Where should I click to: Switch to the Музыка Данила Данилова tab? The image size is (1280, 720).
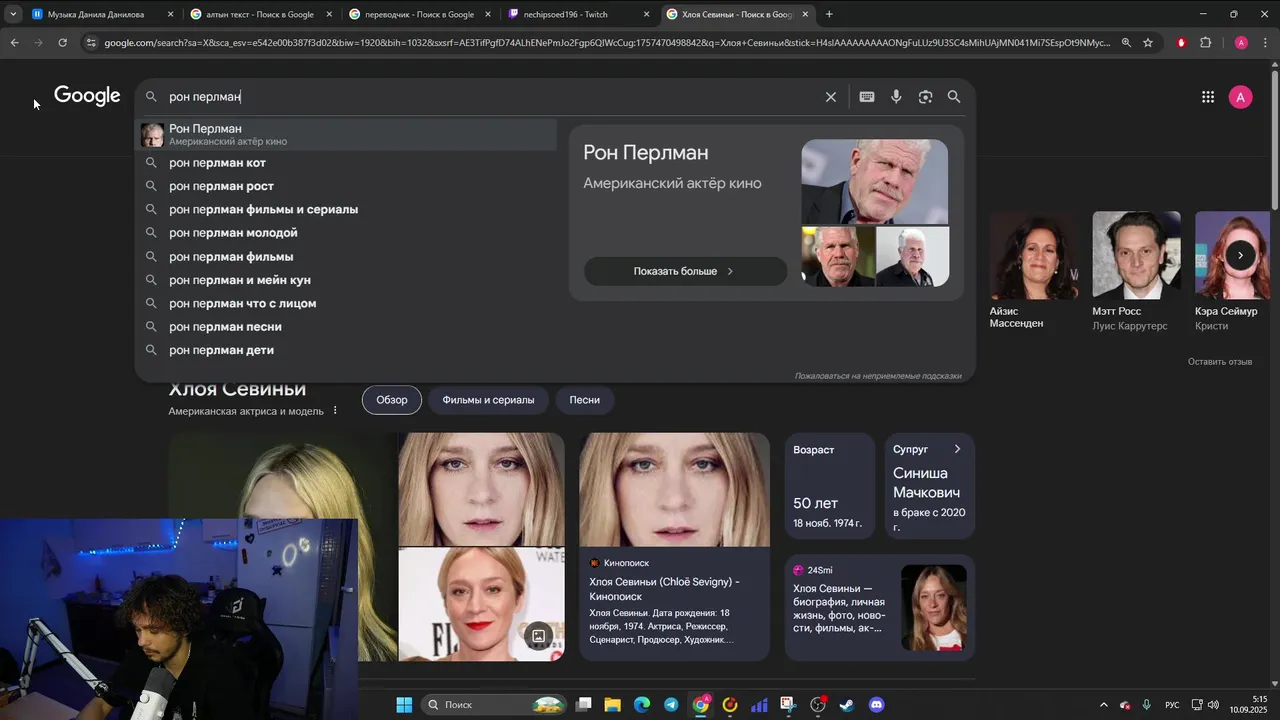click(103, 14)
